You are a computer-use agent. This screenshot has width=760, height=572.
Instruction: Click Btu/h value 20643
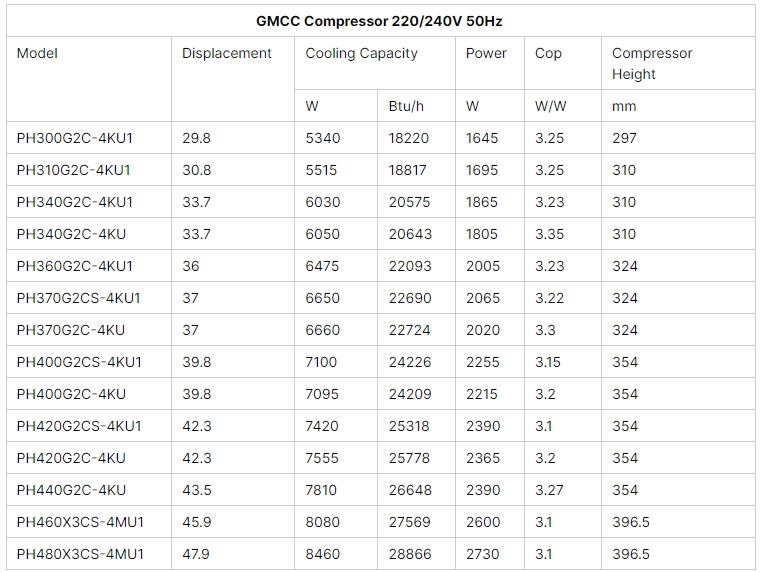pyautogui.click(x=410, y=234)
